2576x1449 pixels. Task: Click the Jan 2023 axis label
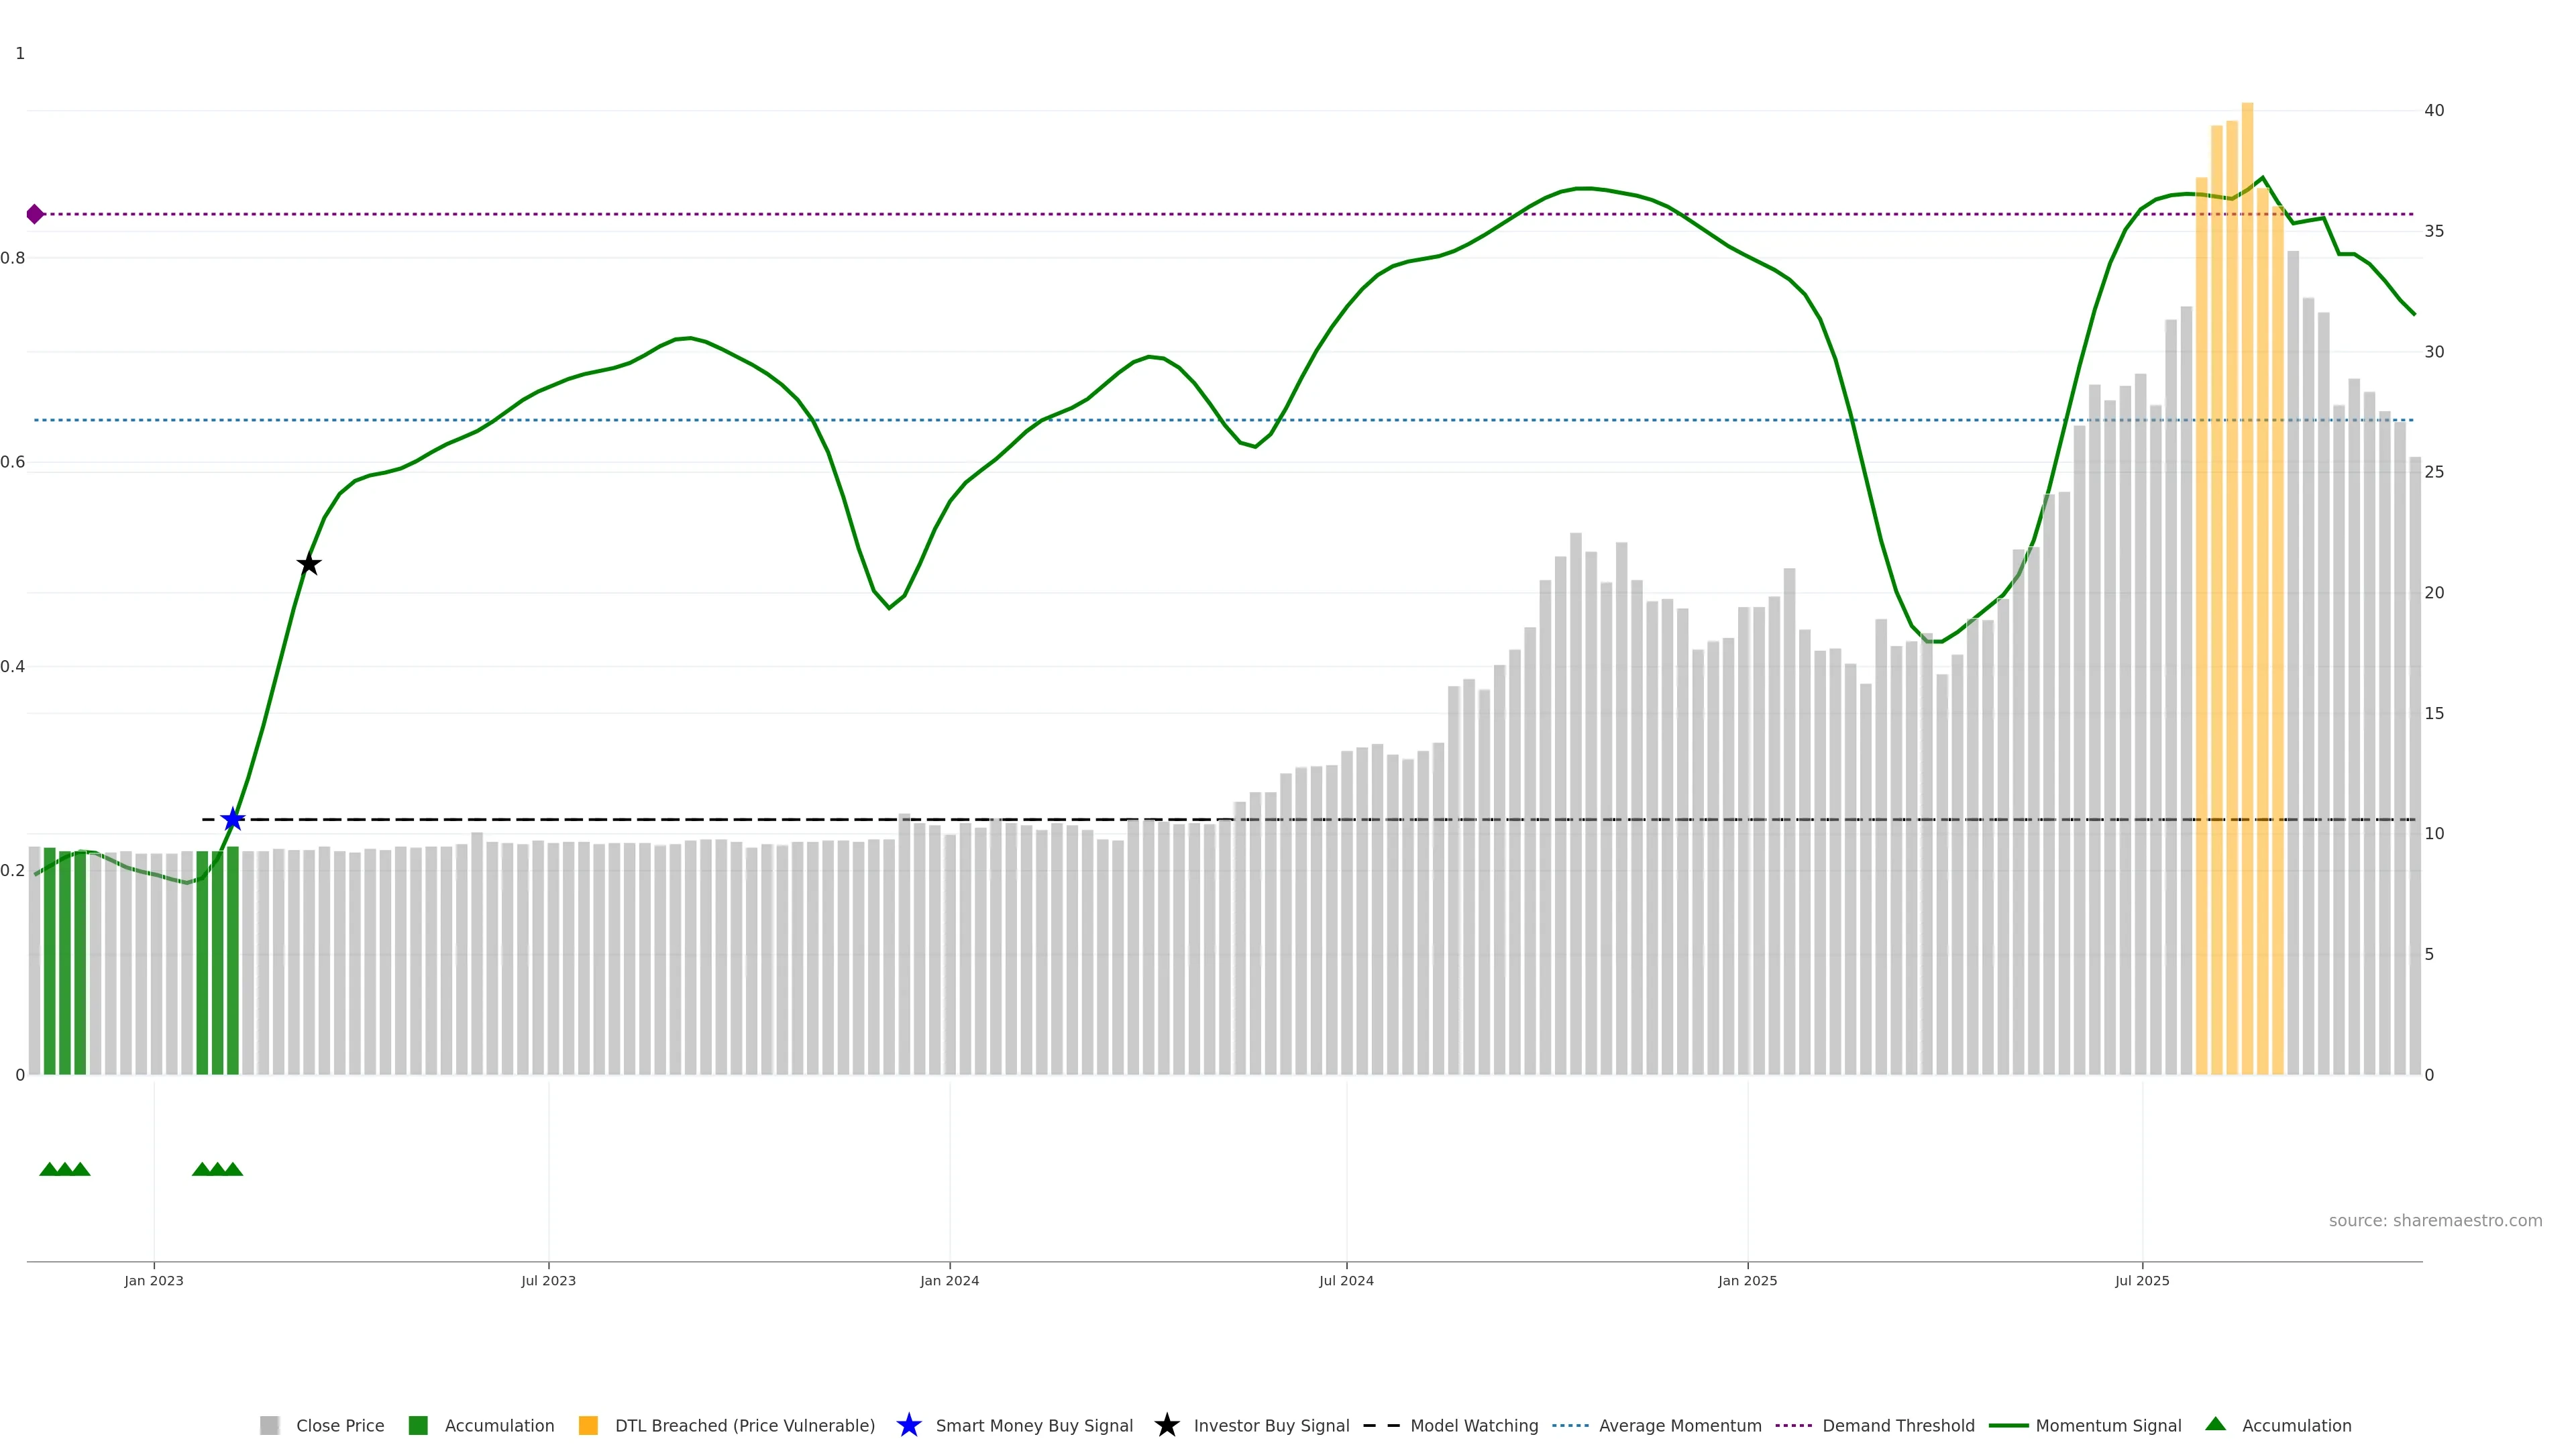[154, 1280]
